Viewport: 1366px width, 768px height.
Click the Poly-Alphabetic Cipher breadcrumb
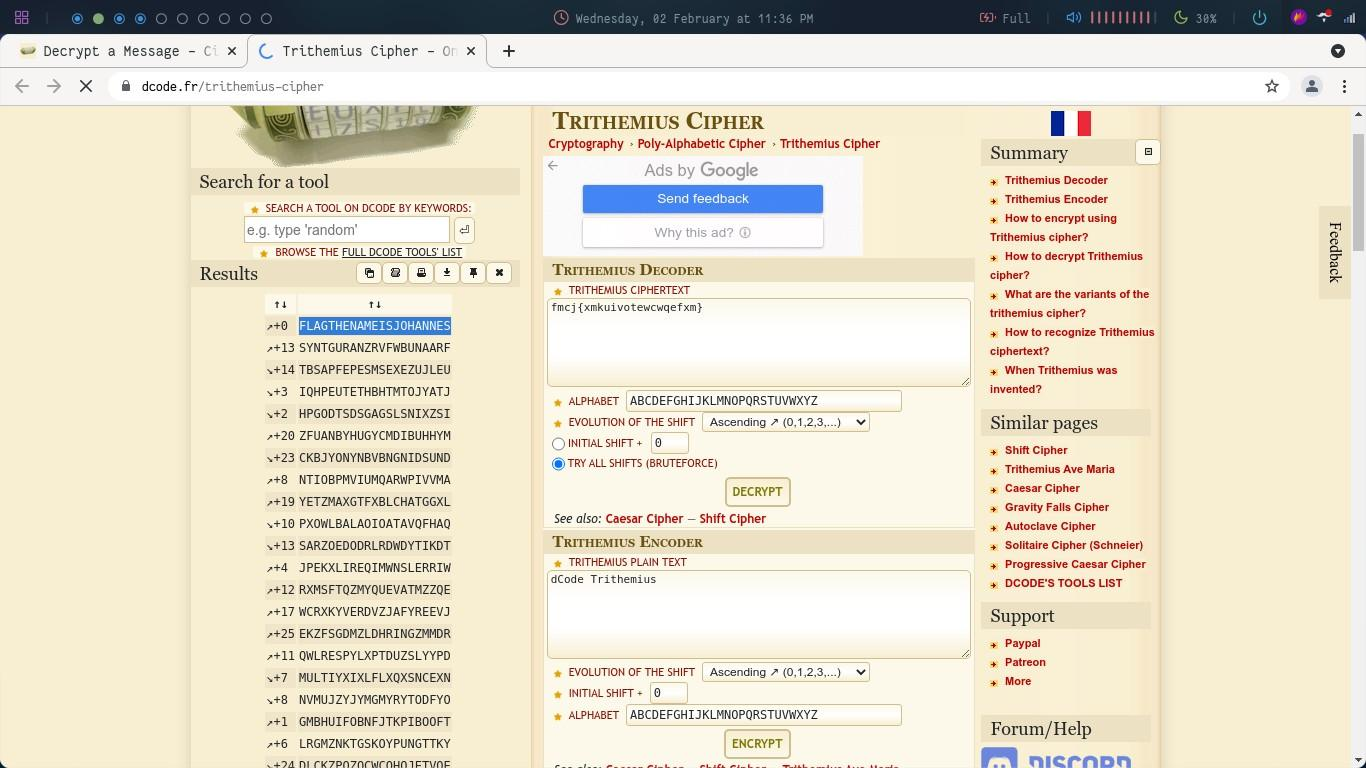[701, 144]
